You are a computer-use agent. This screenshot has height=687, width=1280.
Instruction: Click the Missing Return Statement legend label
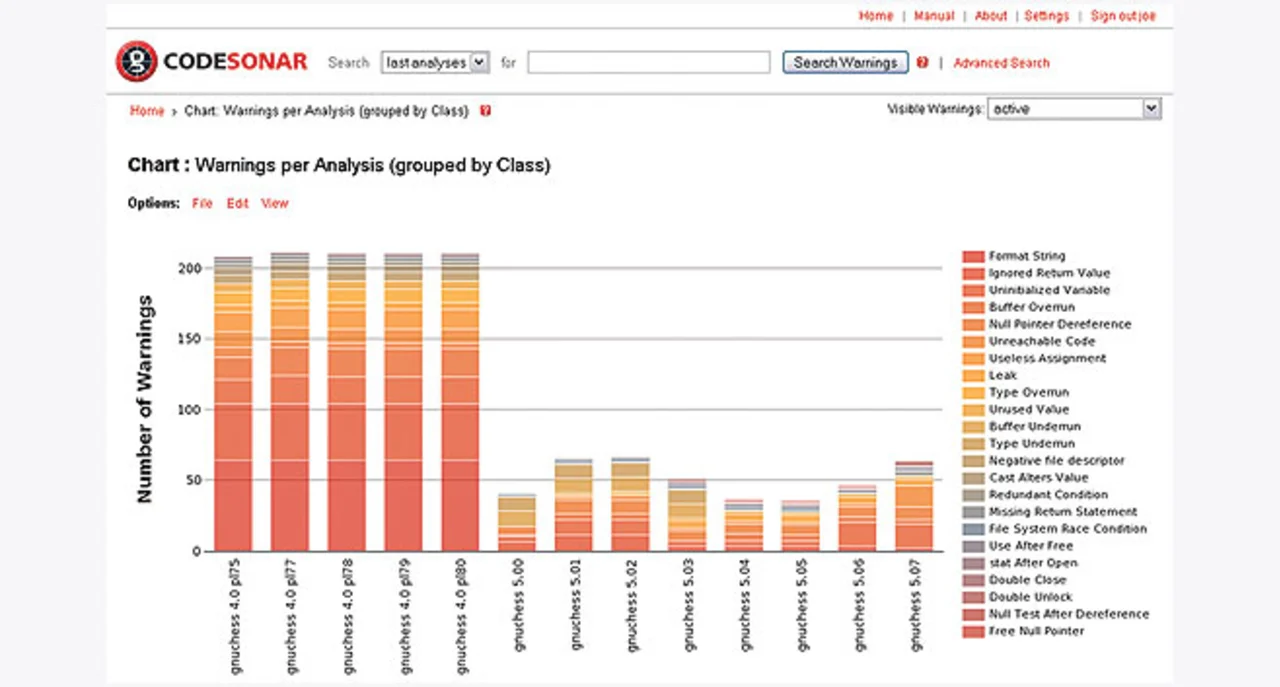(x=1063, y=512)
